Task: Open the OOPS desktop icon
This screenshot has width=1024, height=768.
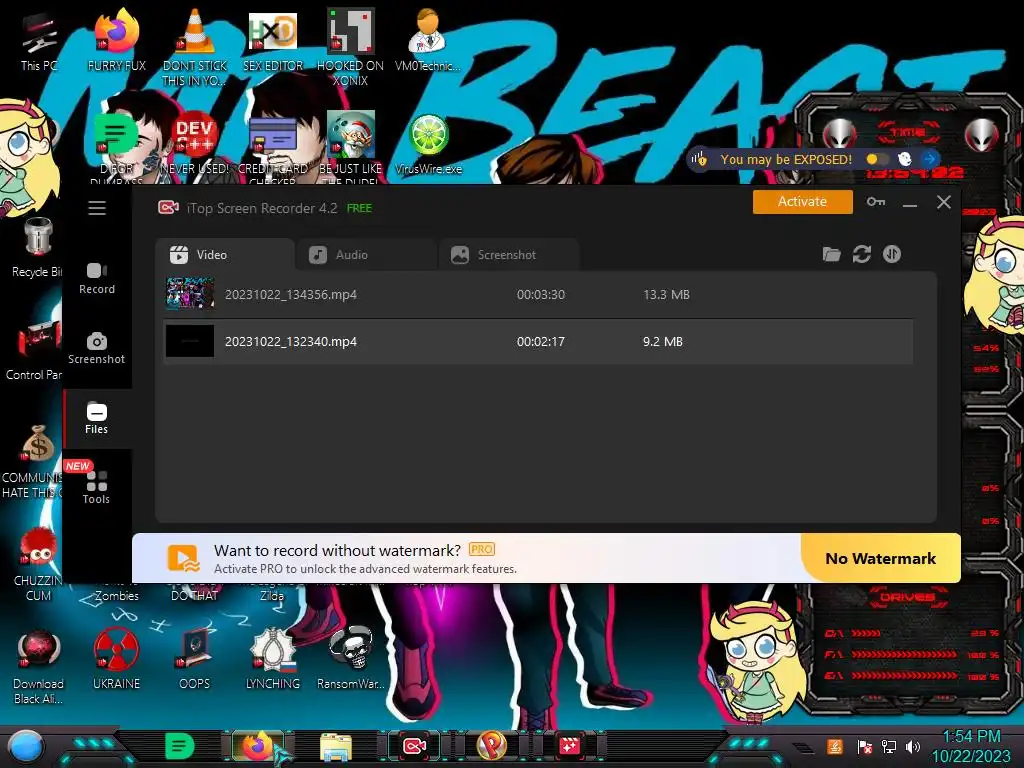Action: 195,658
